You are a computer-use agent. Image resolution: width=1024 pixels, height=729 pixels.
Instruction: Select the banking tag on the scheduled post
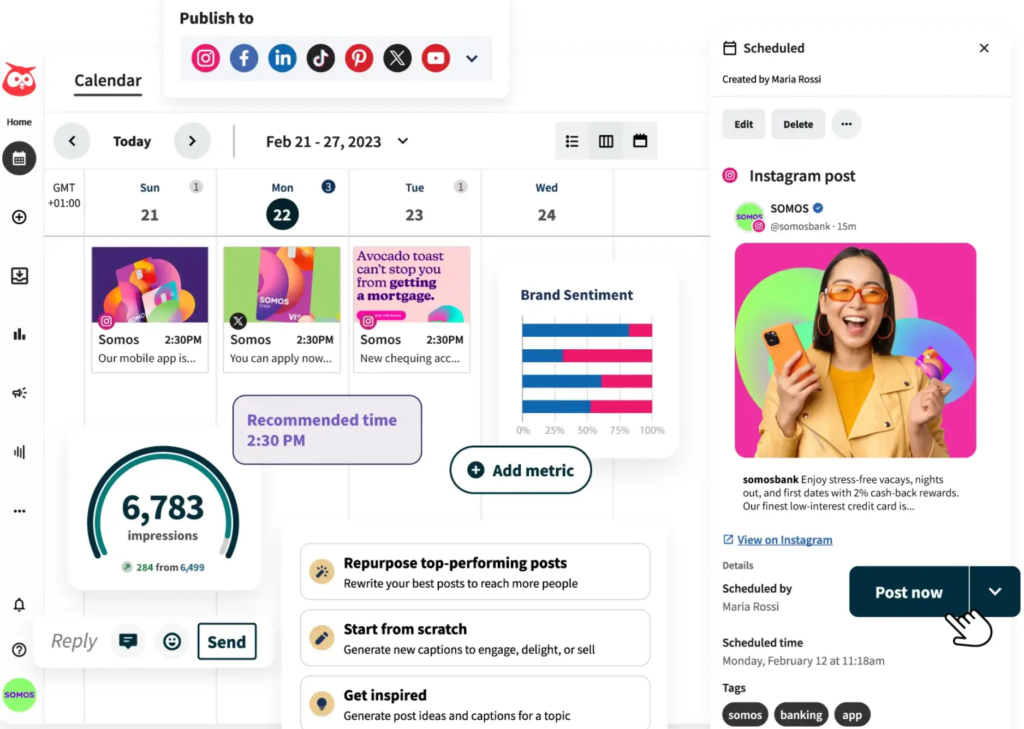[x=801, y=715]
